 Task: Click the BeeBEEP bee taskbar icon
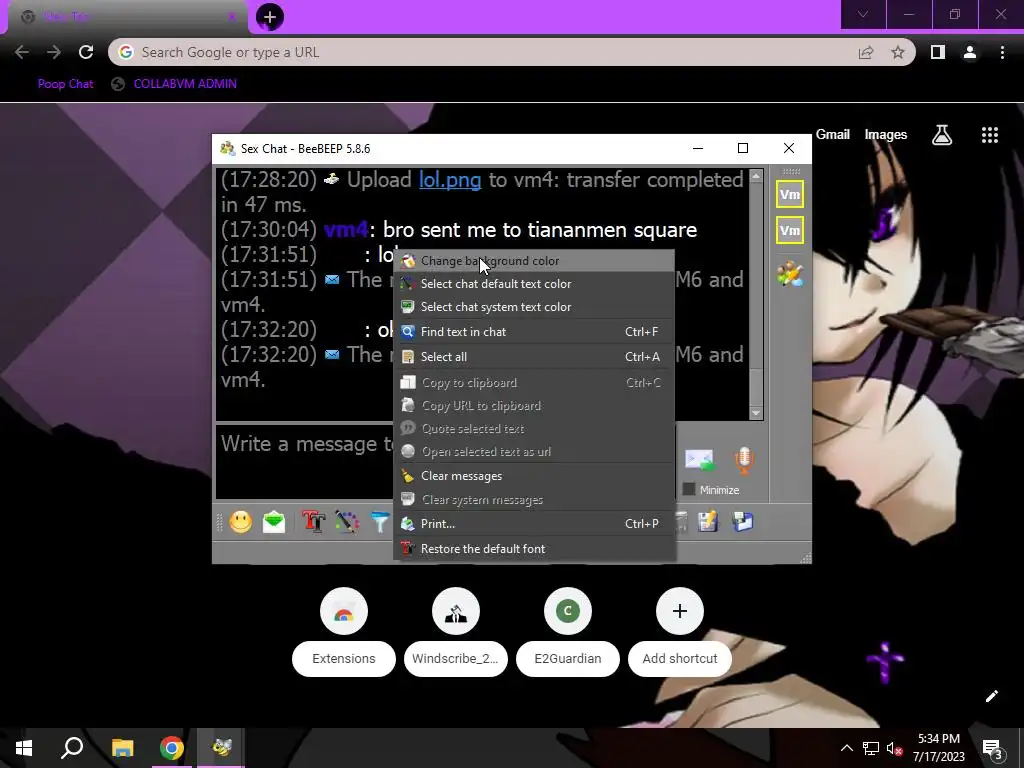(221, 748)
